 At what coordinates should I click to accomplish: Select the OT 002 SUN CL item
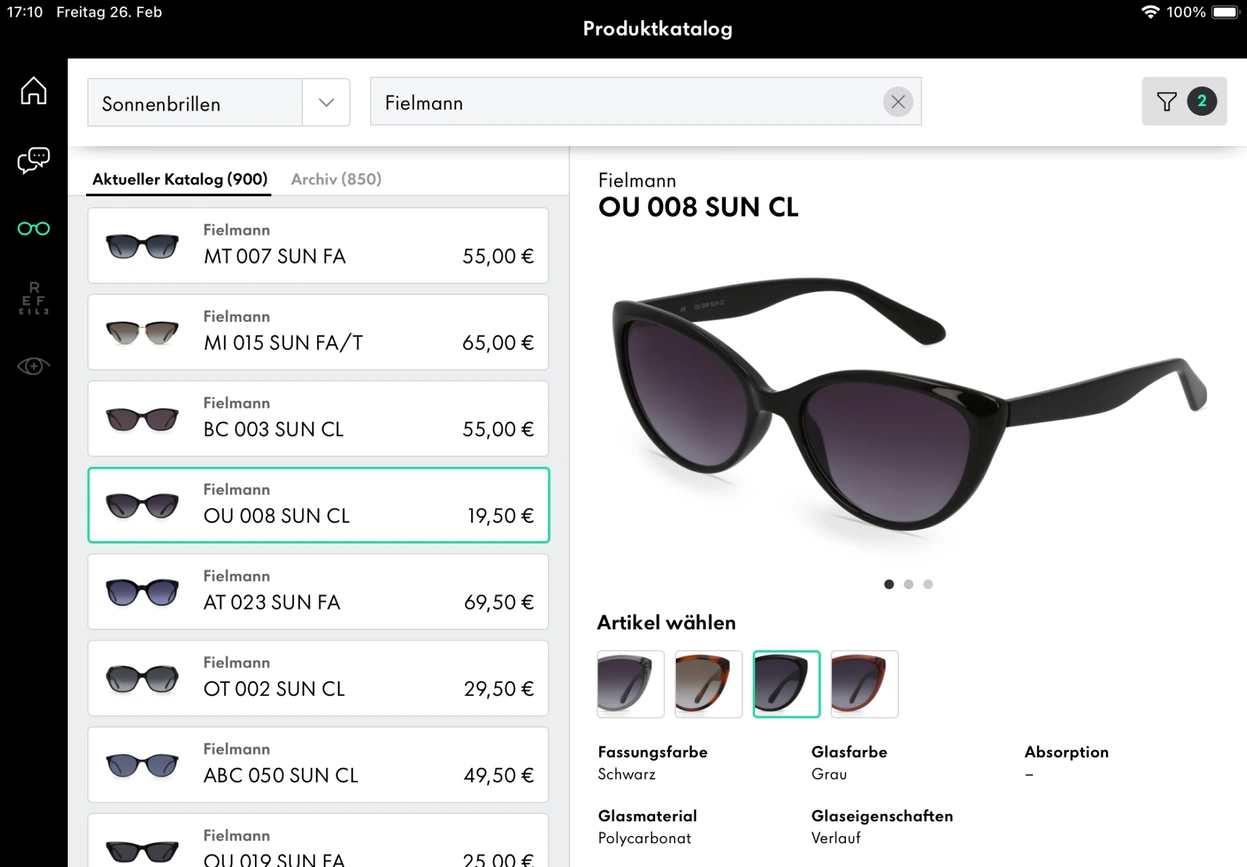pyautogui.click(x=318, y=678)
